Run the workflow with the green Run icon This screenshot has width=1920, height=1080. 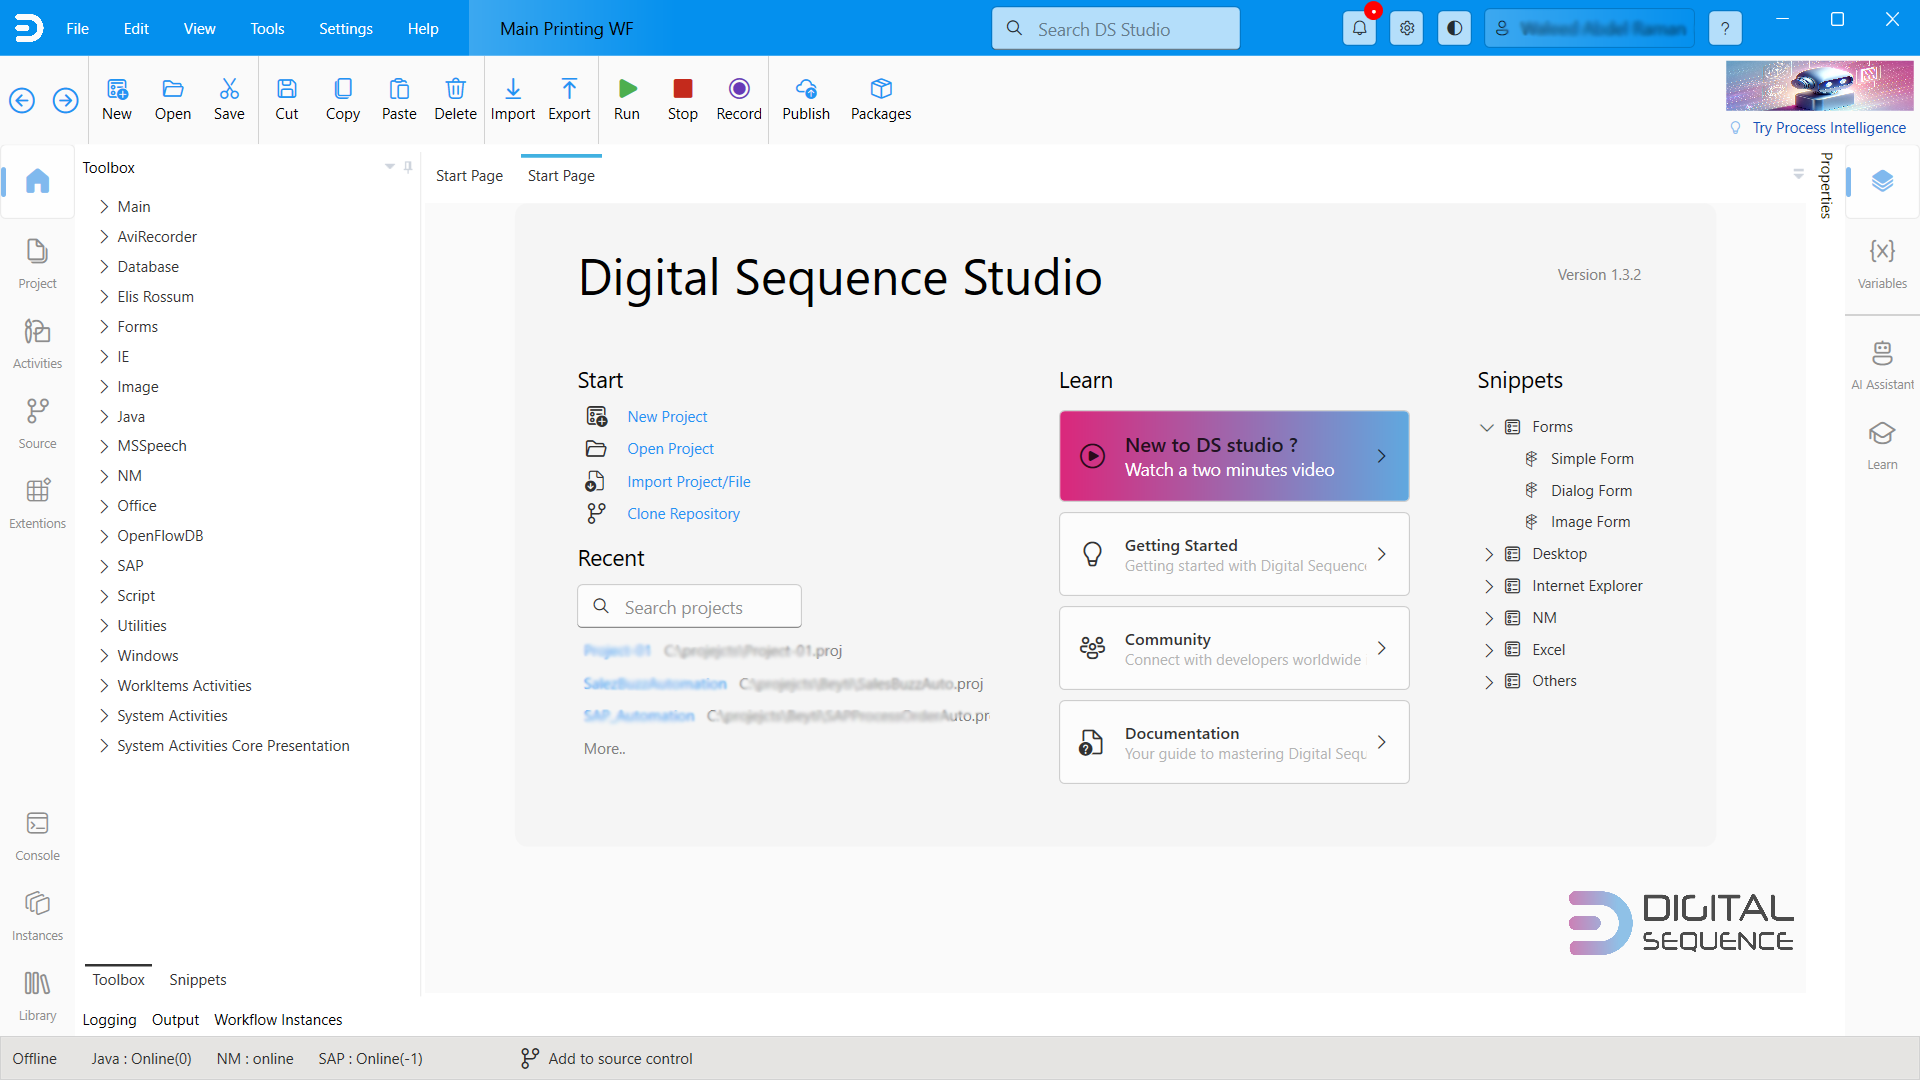[627, 99]
